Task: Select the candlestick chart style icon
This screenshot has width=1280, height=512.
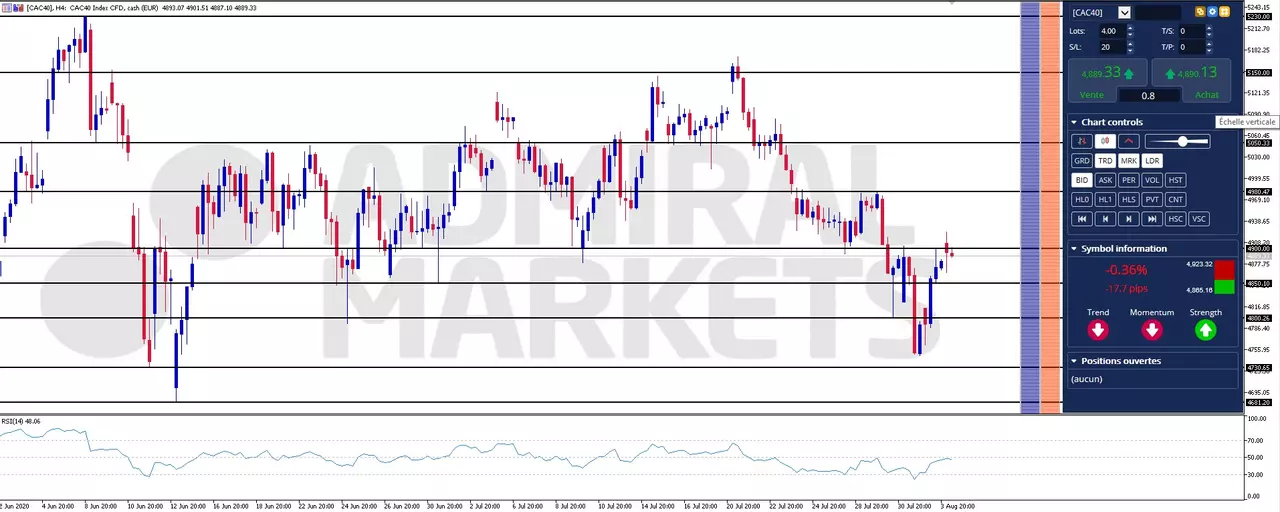Action: coord(1105,141)
